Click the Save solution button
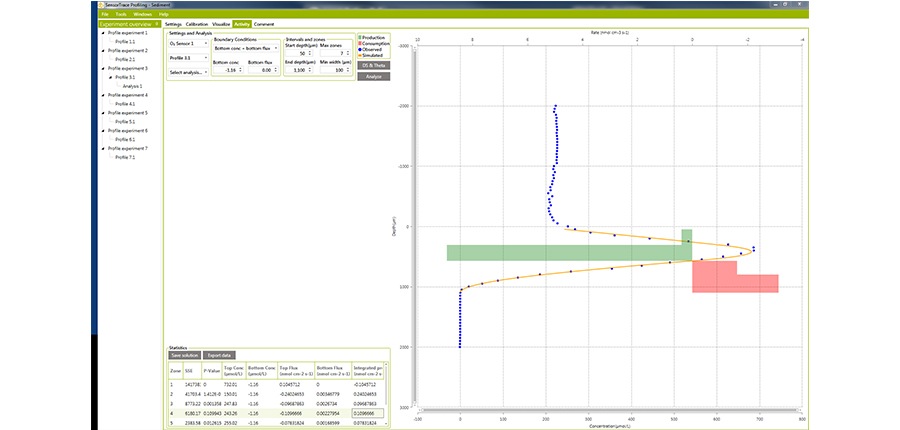 (185, 355)
